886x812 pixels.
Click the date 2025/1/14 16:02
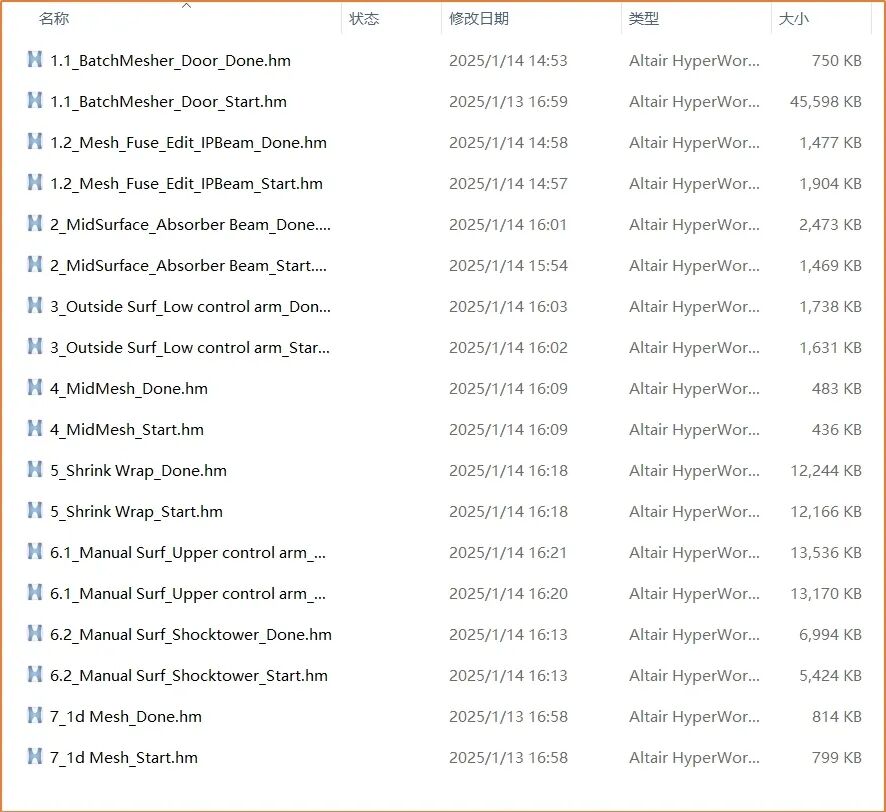coord(508,348)
